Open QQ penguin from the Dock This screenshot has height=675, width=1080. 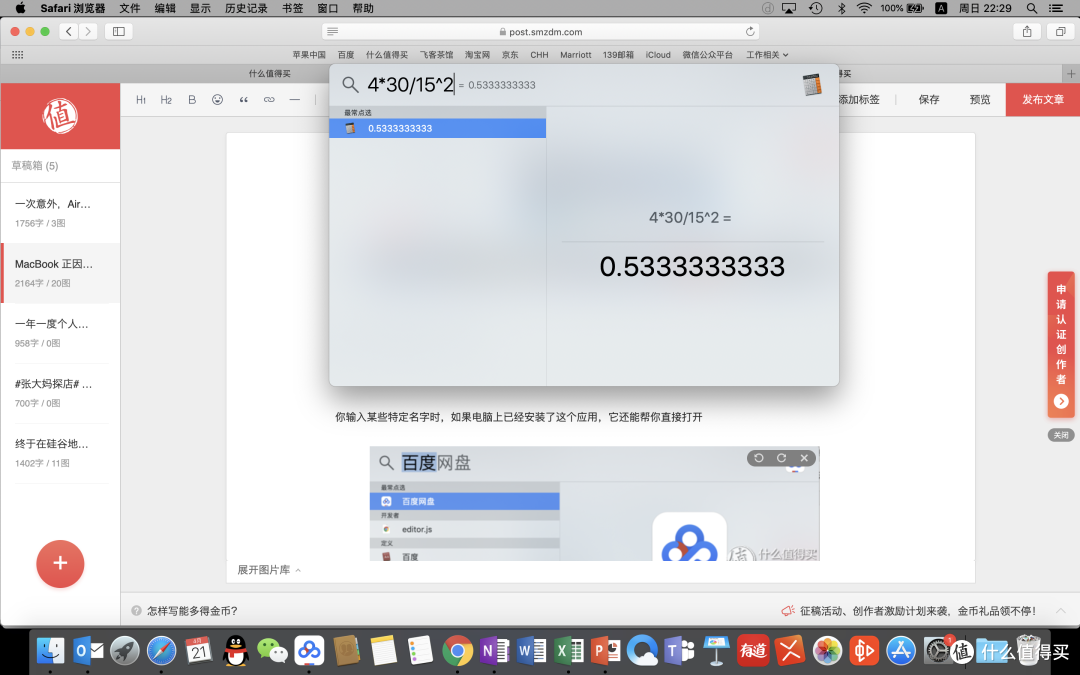tap(236, 650)
